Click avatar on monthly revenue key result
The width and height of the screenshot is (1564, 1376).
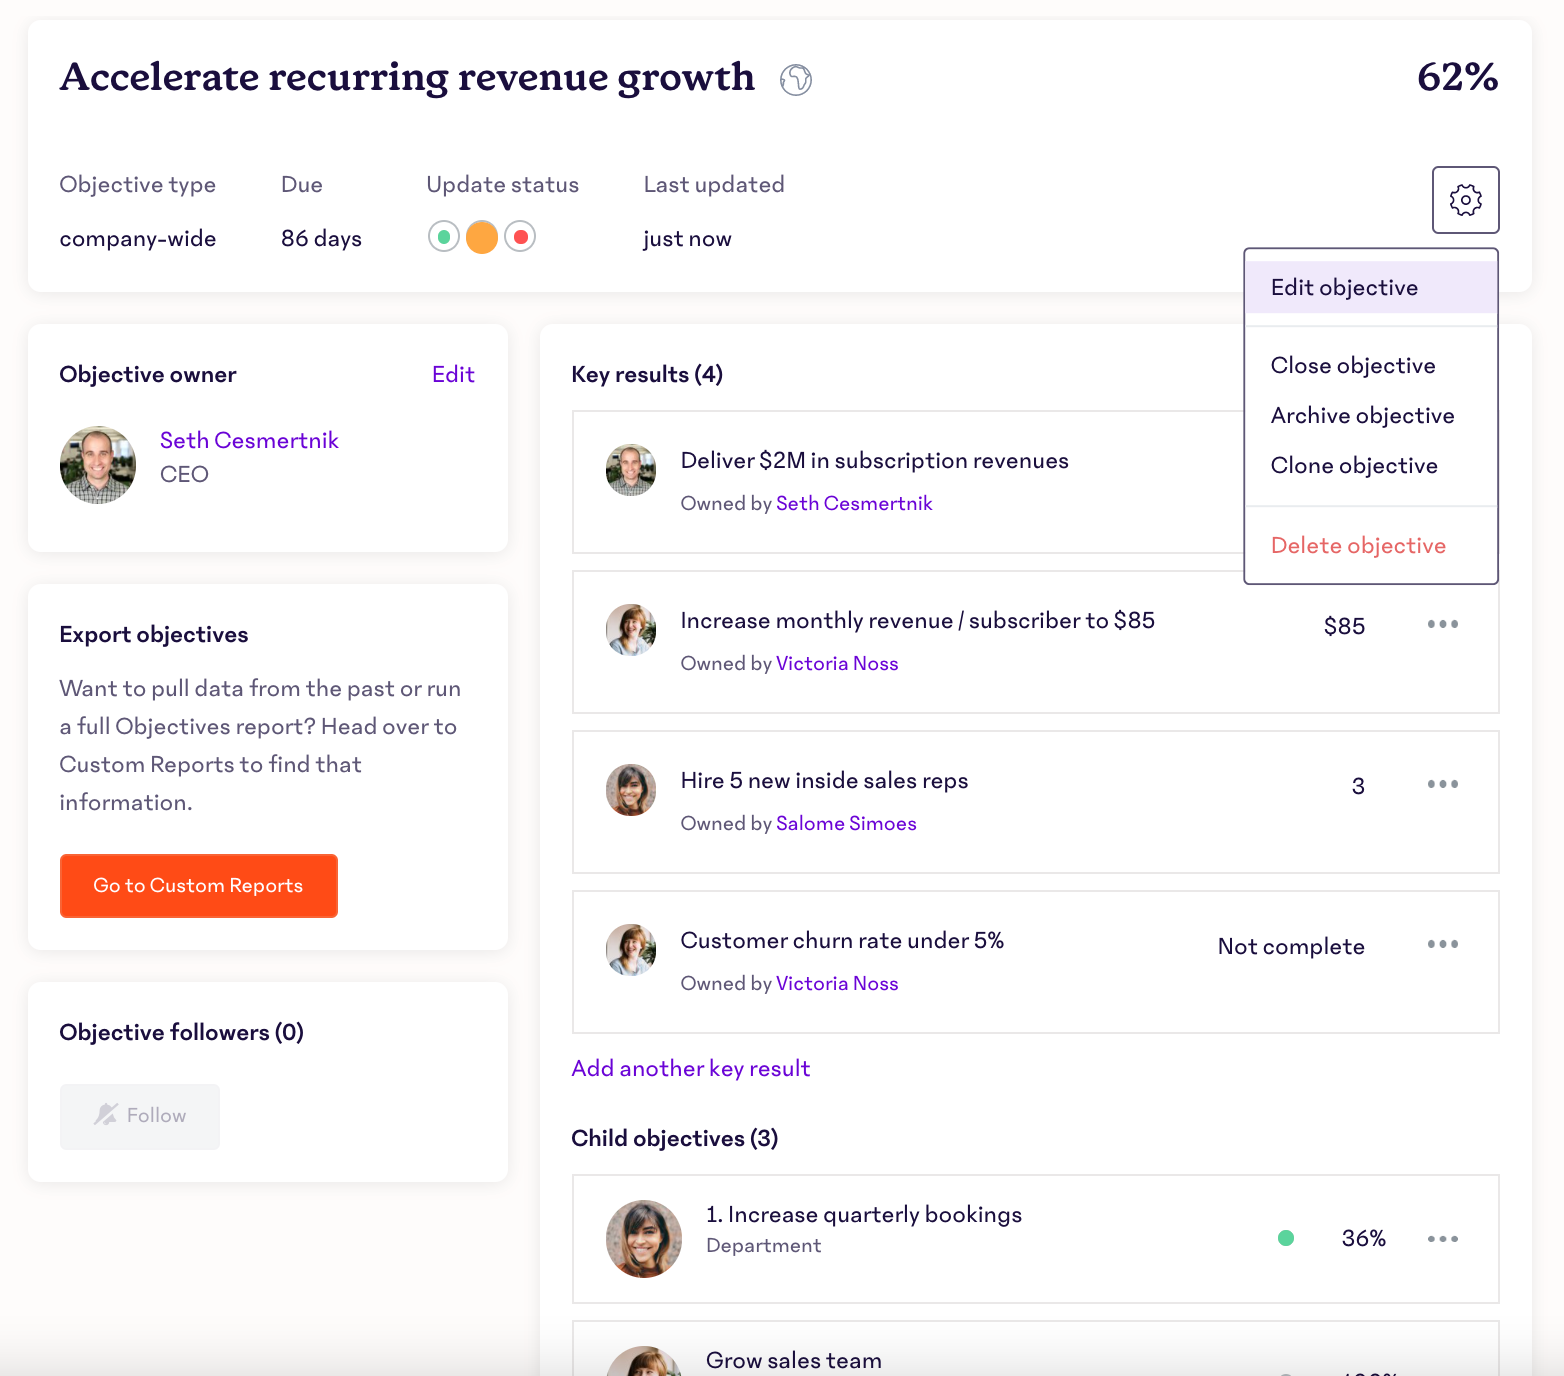tap(631, 630)
